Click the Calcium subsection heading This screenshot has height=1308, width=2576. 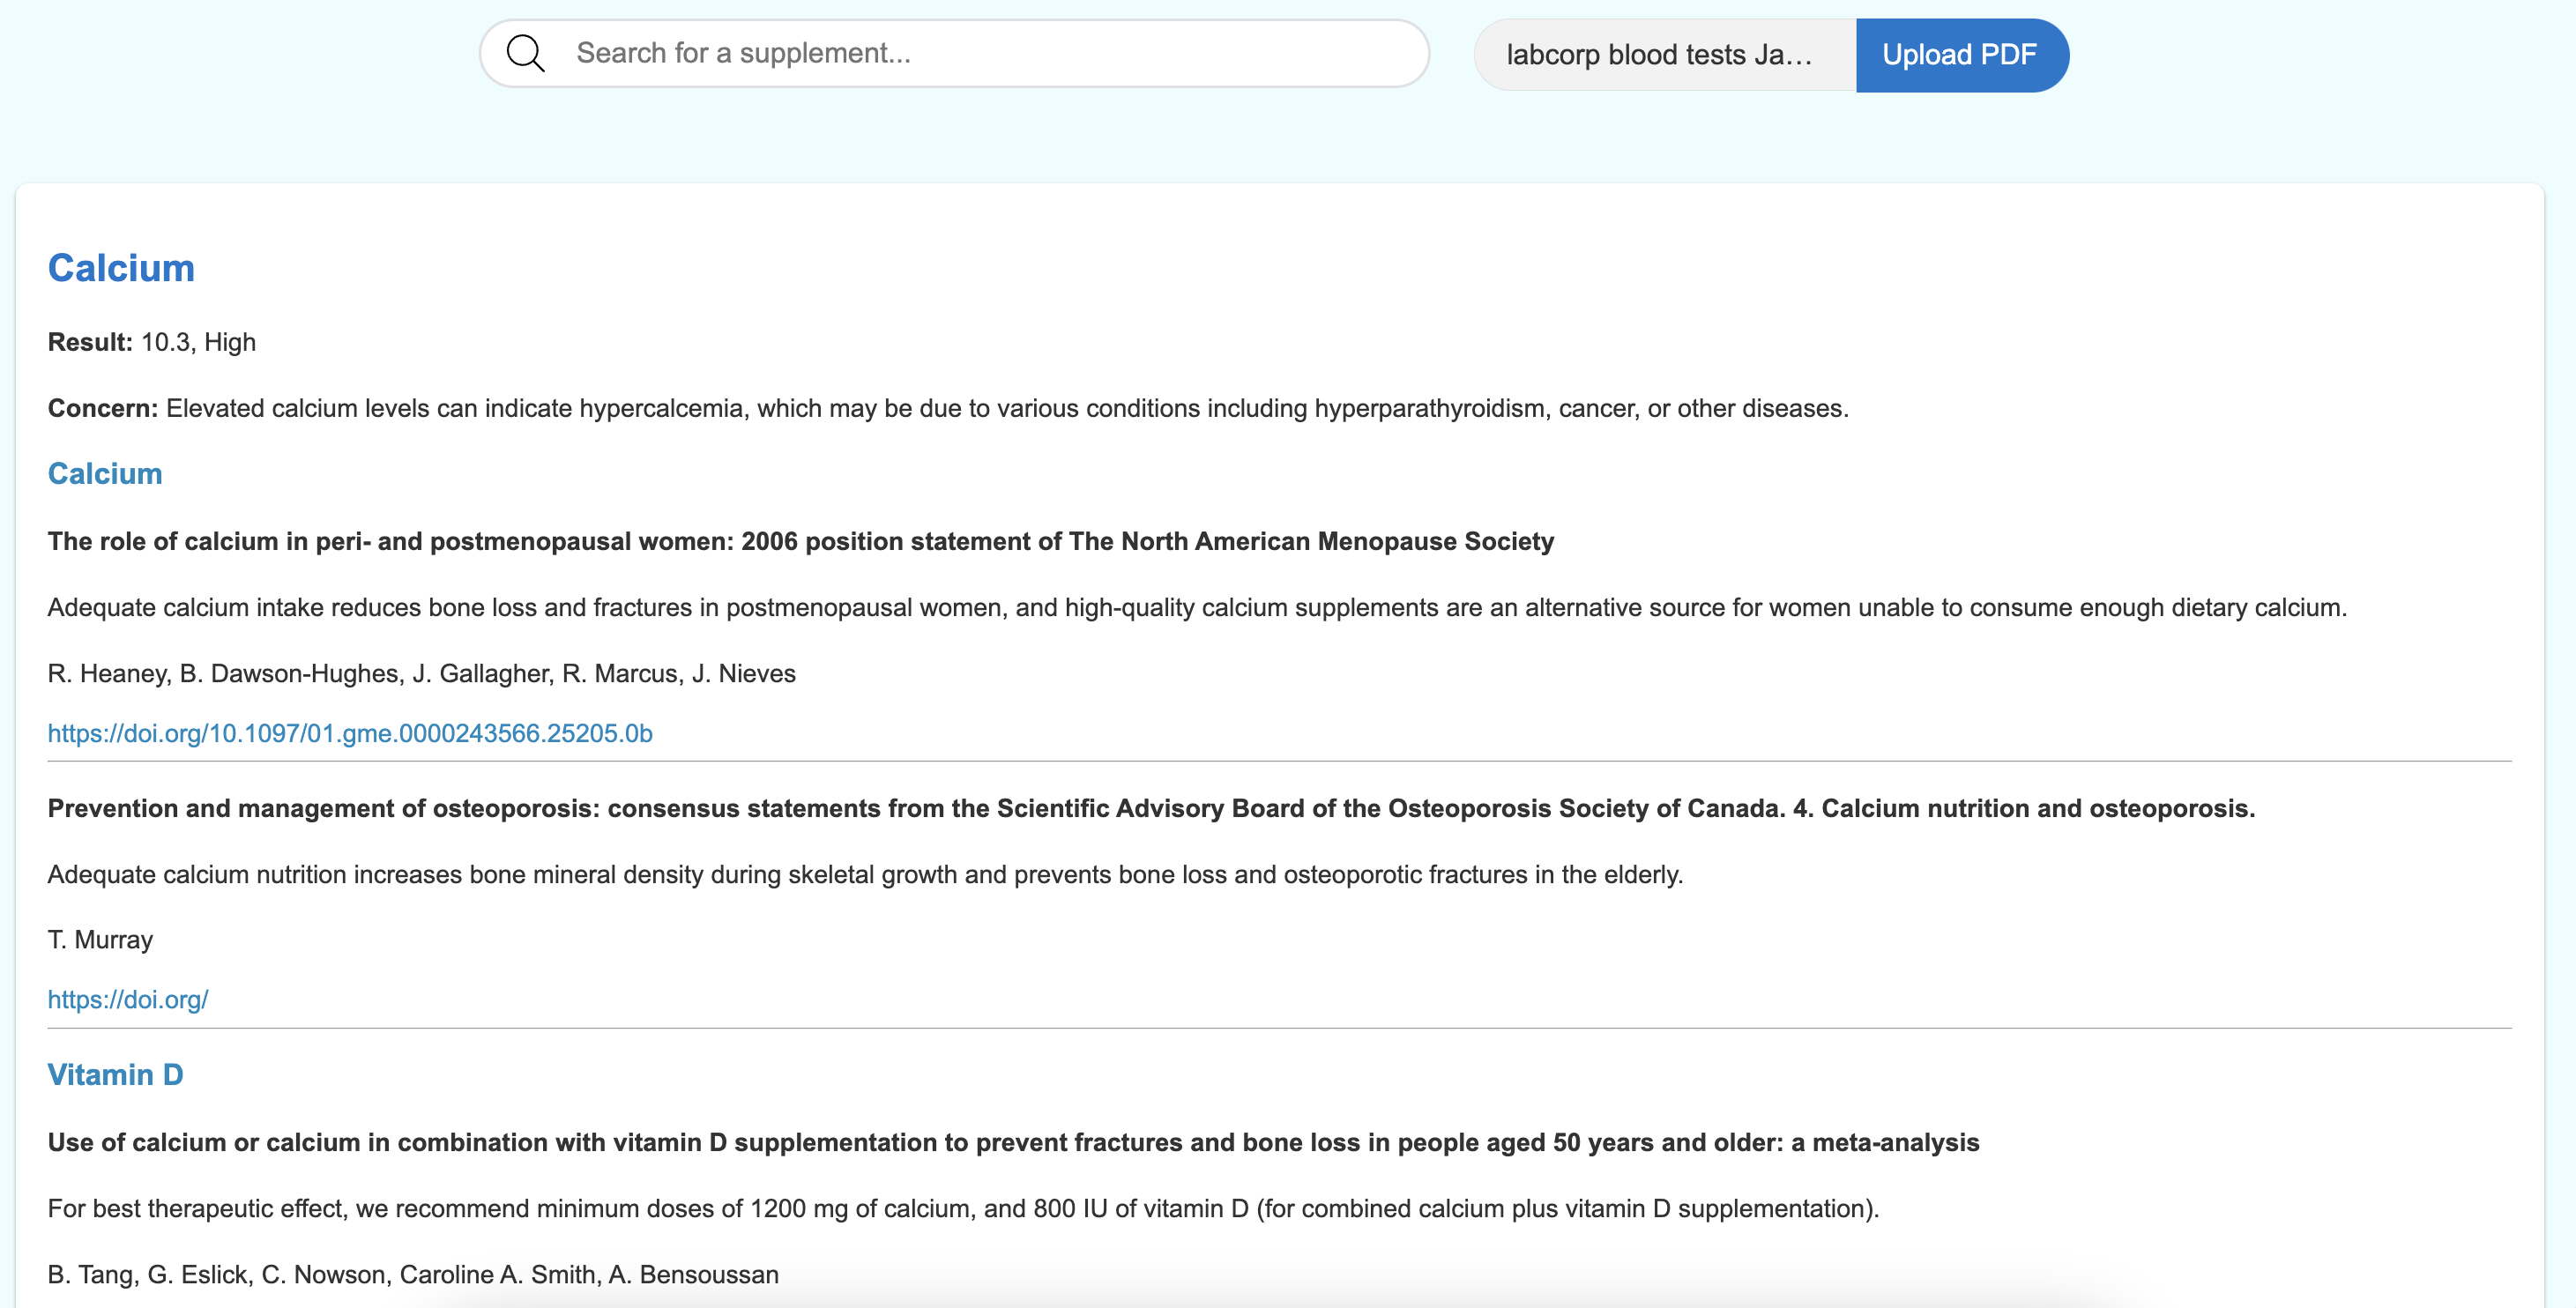[x=105, y=473]
